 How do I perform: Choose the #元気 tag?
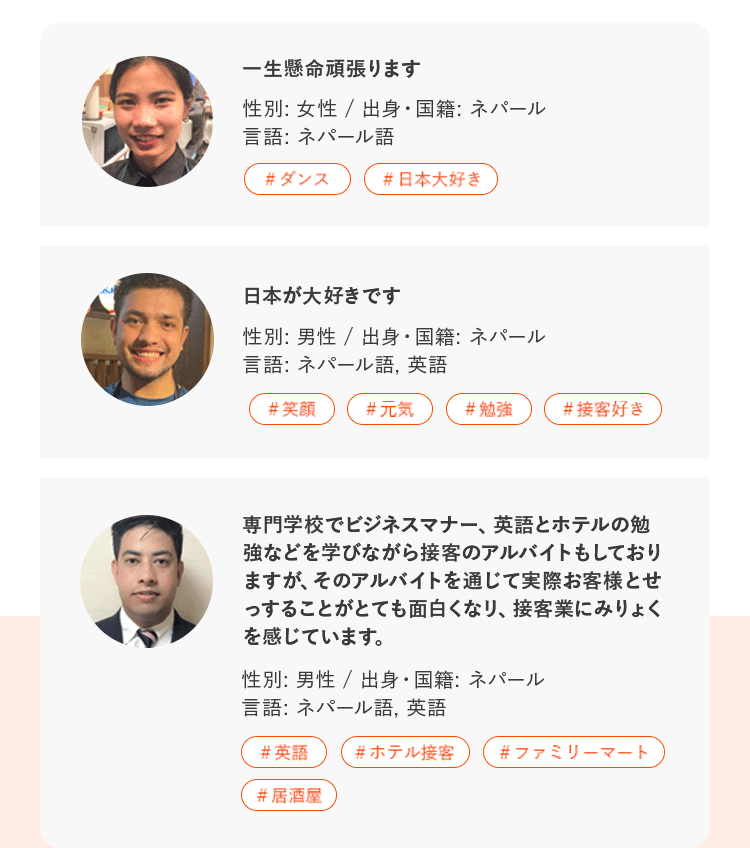[x=390, y=409]
